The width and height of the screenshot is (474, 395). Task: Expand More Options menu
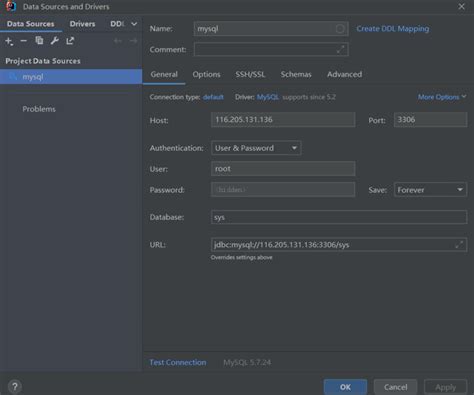(442, 97)
